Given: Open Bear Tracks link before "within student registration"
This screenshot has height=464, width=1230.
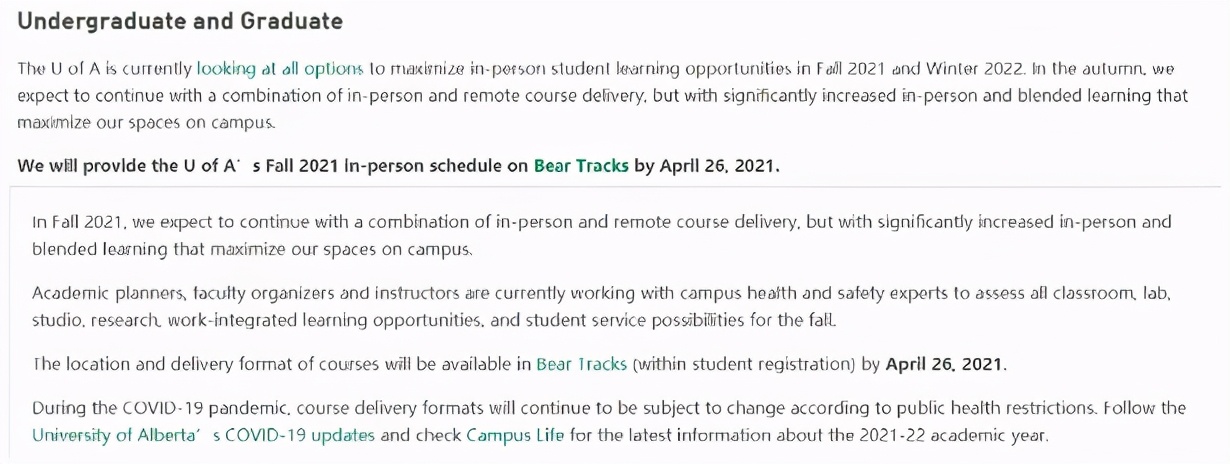Looking at the screenshot, I should (x=581, y=364).
